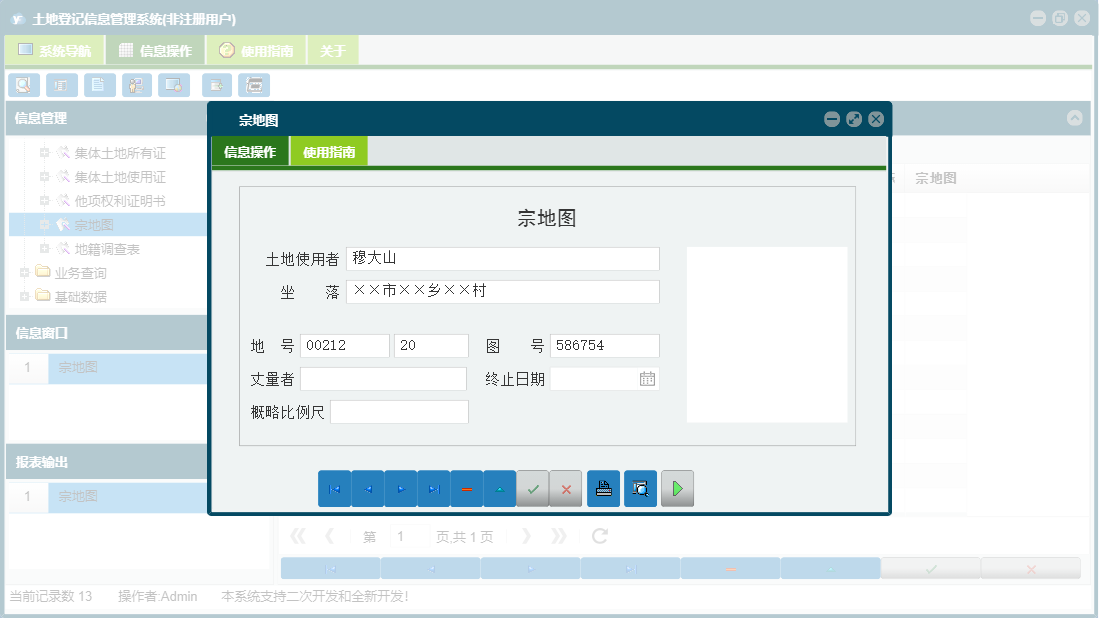The image size is (1099, 618).
Task: Click the 土地使用者 input field
Action: click(500, 258)
